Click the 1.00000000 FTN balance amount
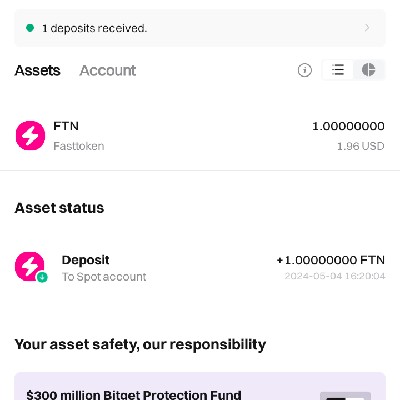 coord(348,126)
